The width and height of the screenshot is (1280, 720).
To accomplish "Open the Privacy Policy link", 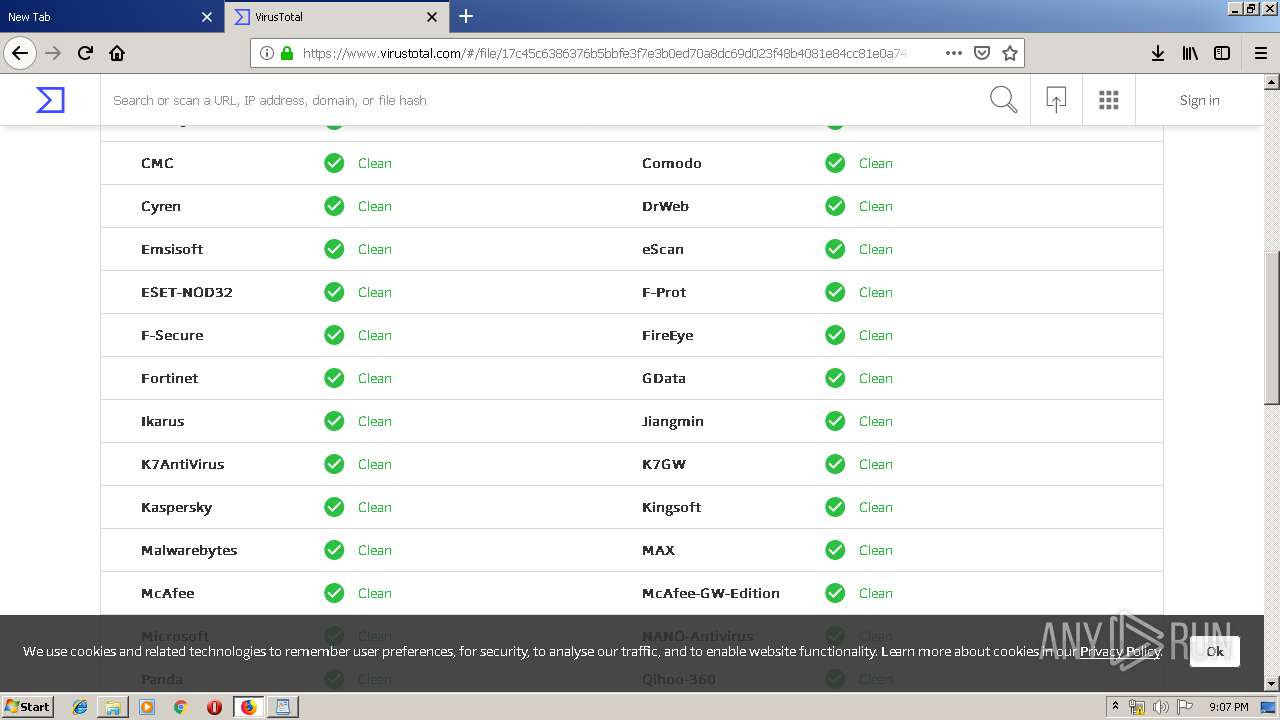I will [1120, 651].
